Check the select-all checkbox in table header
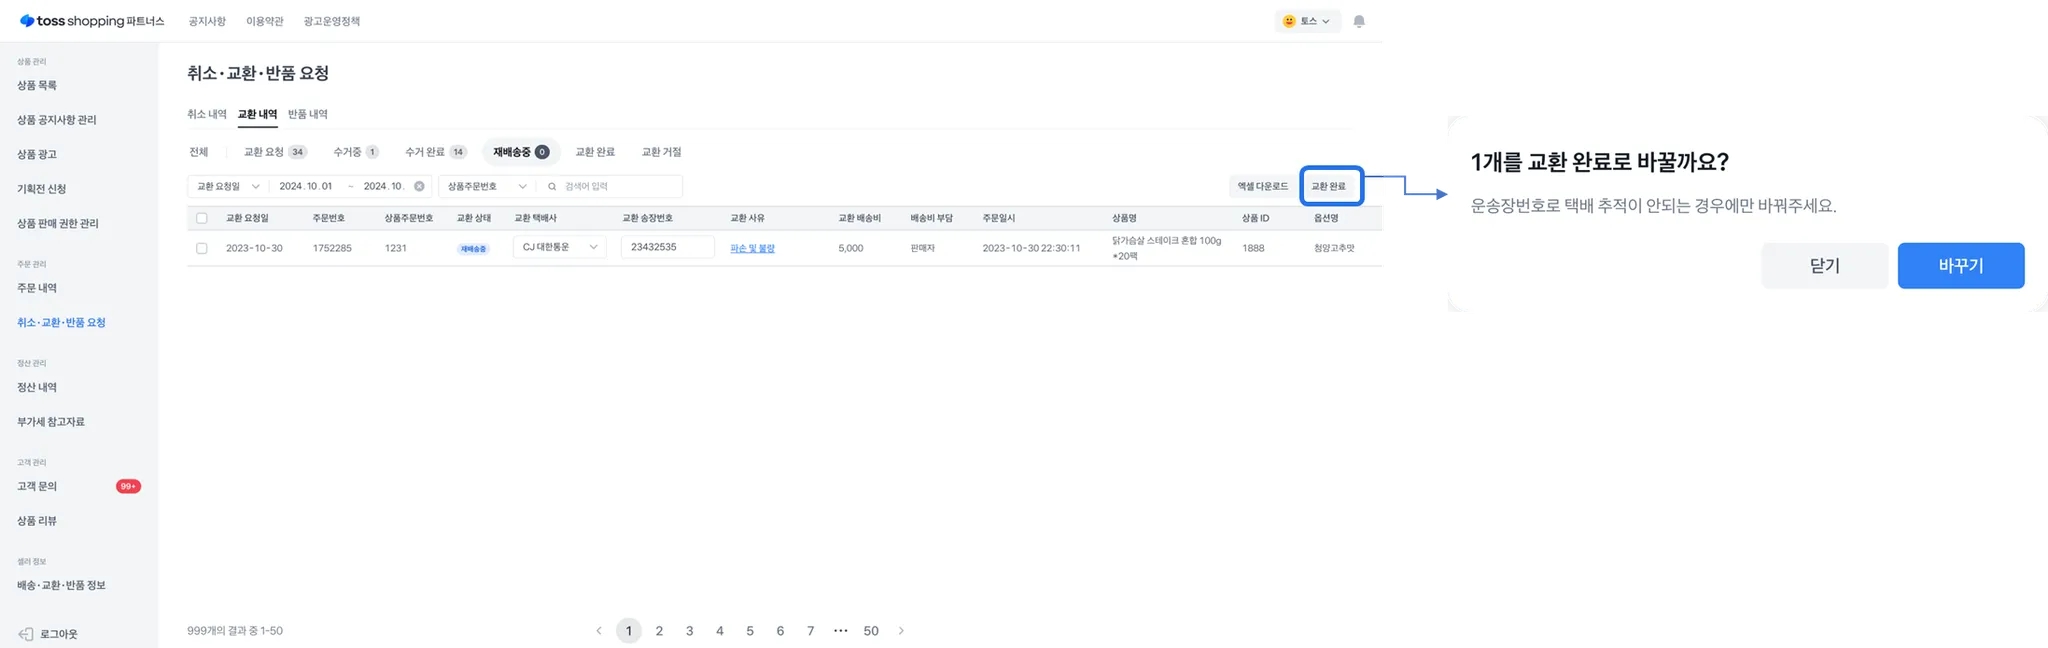2048x648 pixels. [x=202, y=218]
